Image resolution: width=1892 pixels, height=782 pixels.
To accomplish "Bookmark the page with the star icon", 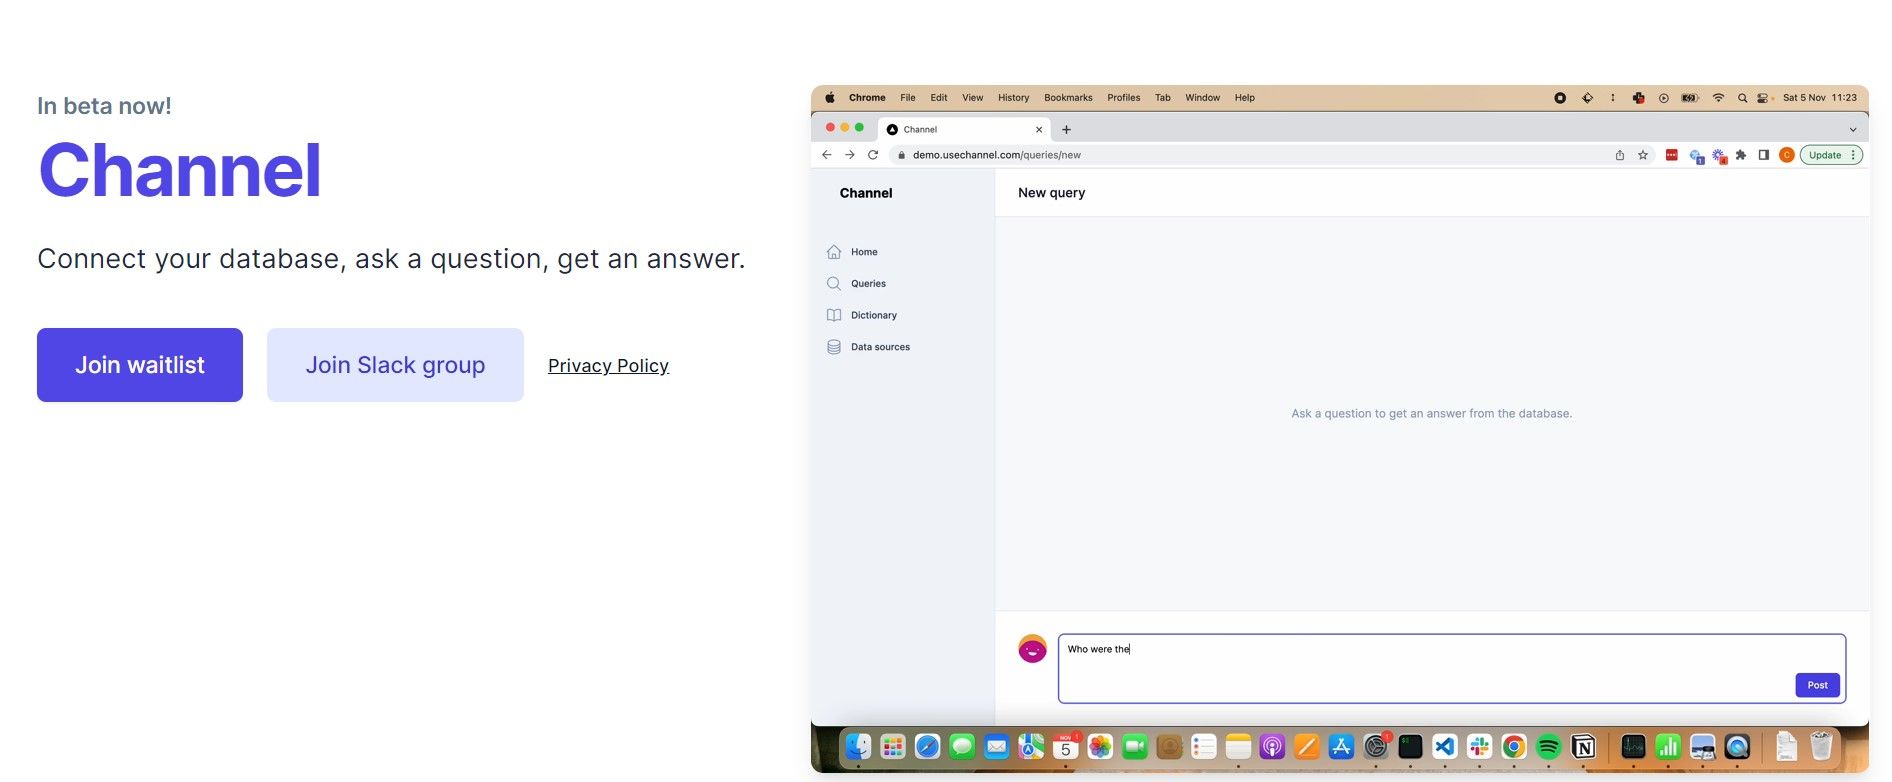I will pyautogui.click(x=1643, y=155).
